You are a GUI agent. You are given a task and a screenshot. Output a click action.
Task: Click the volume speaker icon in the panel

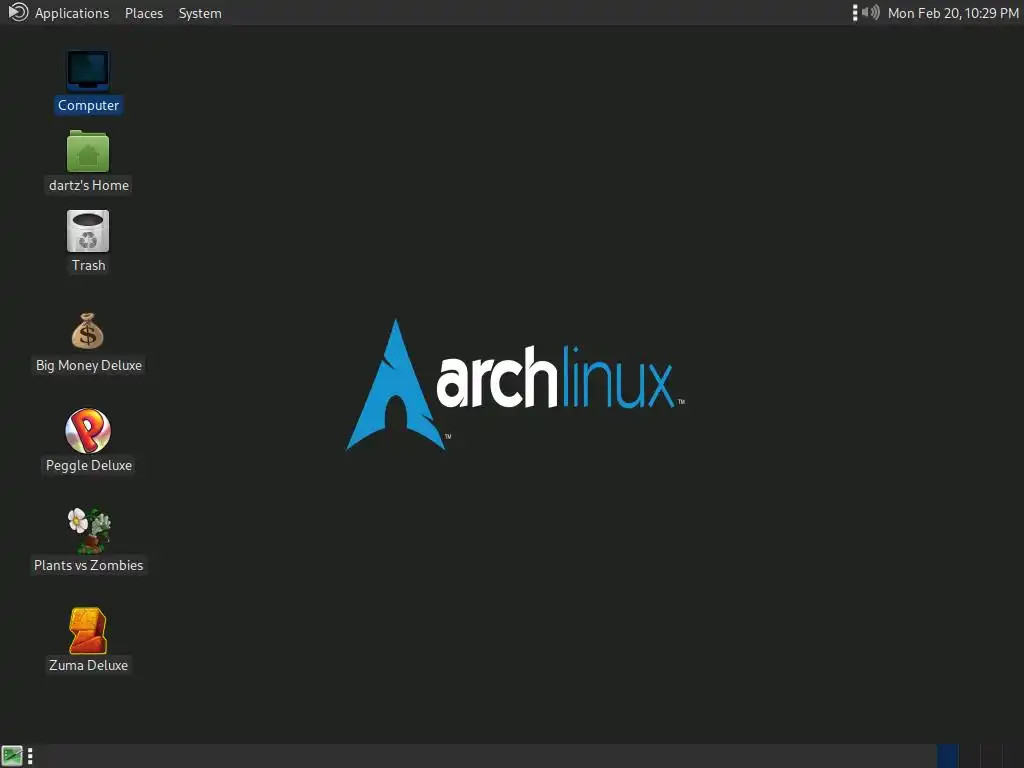(871, 12)
